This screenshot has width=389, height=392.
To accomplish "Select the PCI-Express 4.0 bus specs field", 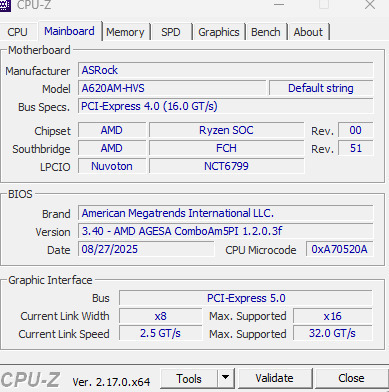I will coord(226,106).
